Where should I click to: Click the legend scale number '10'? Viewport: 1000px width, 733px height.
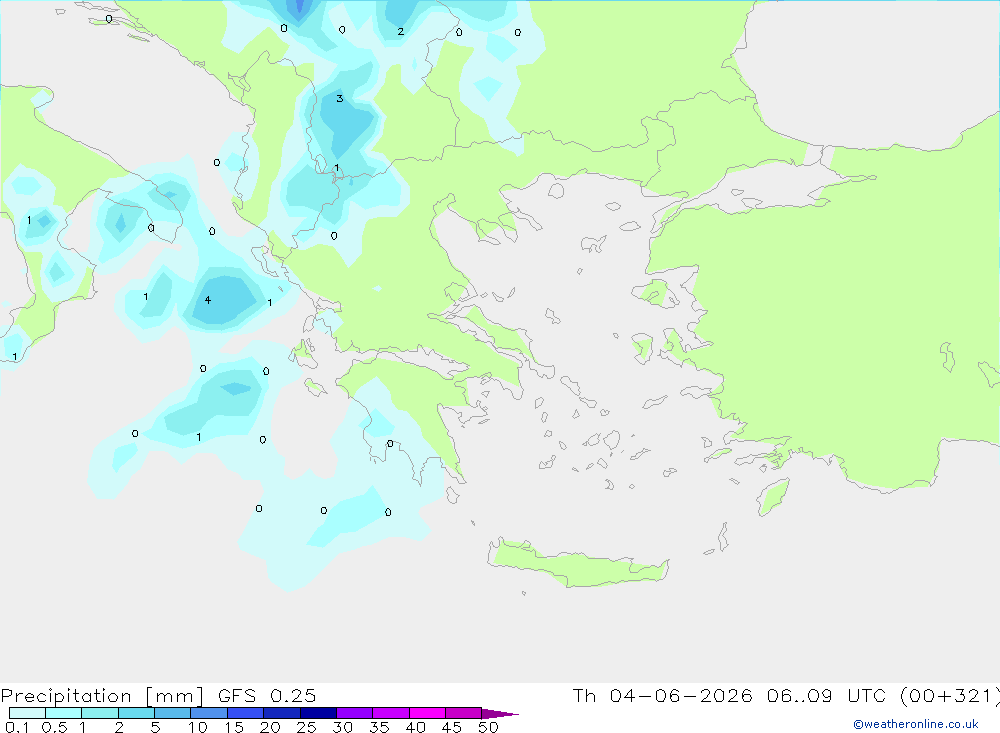point(198,727)
